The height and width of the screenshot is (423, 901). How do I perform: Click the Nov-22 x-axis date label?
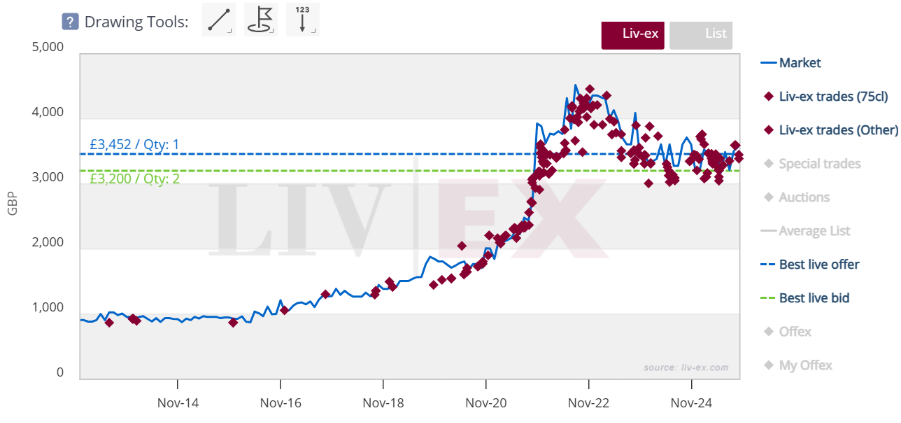coord(589,405)
